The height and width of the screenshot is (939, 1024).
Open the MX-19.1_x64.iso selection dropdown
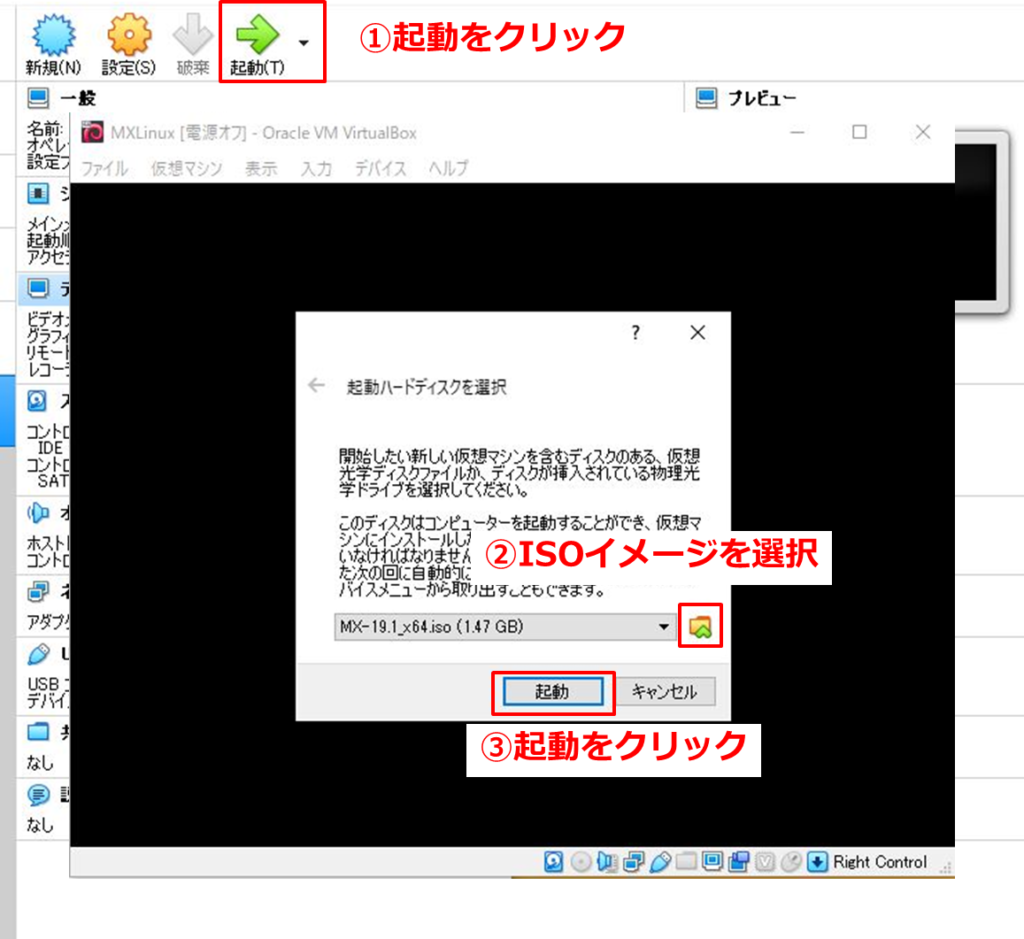click(662, 627)
